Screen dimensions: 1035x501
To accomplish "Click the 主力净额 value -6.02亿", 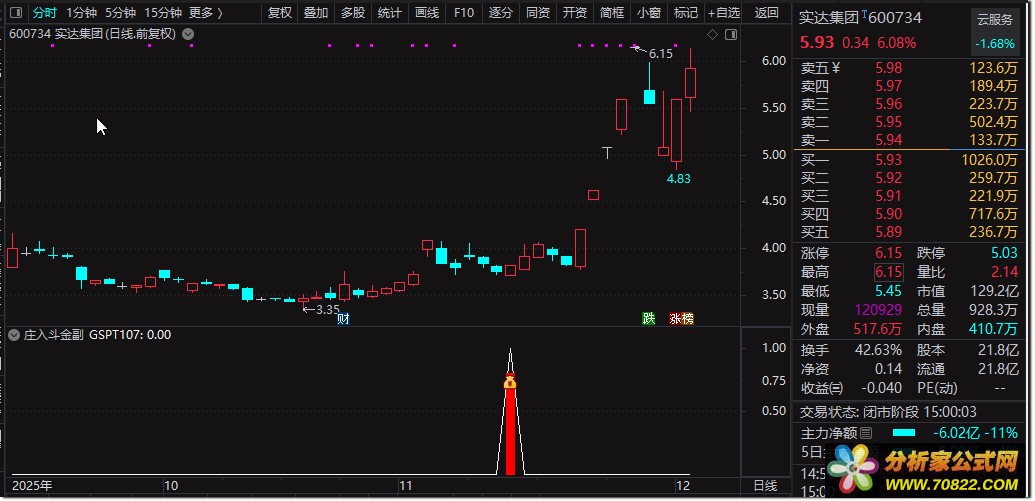I will 955,433.
